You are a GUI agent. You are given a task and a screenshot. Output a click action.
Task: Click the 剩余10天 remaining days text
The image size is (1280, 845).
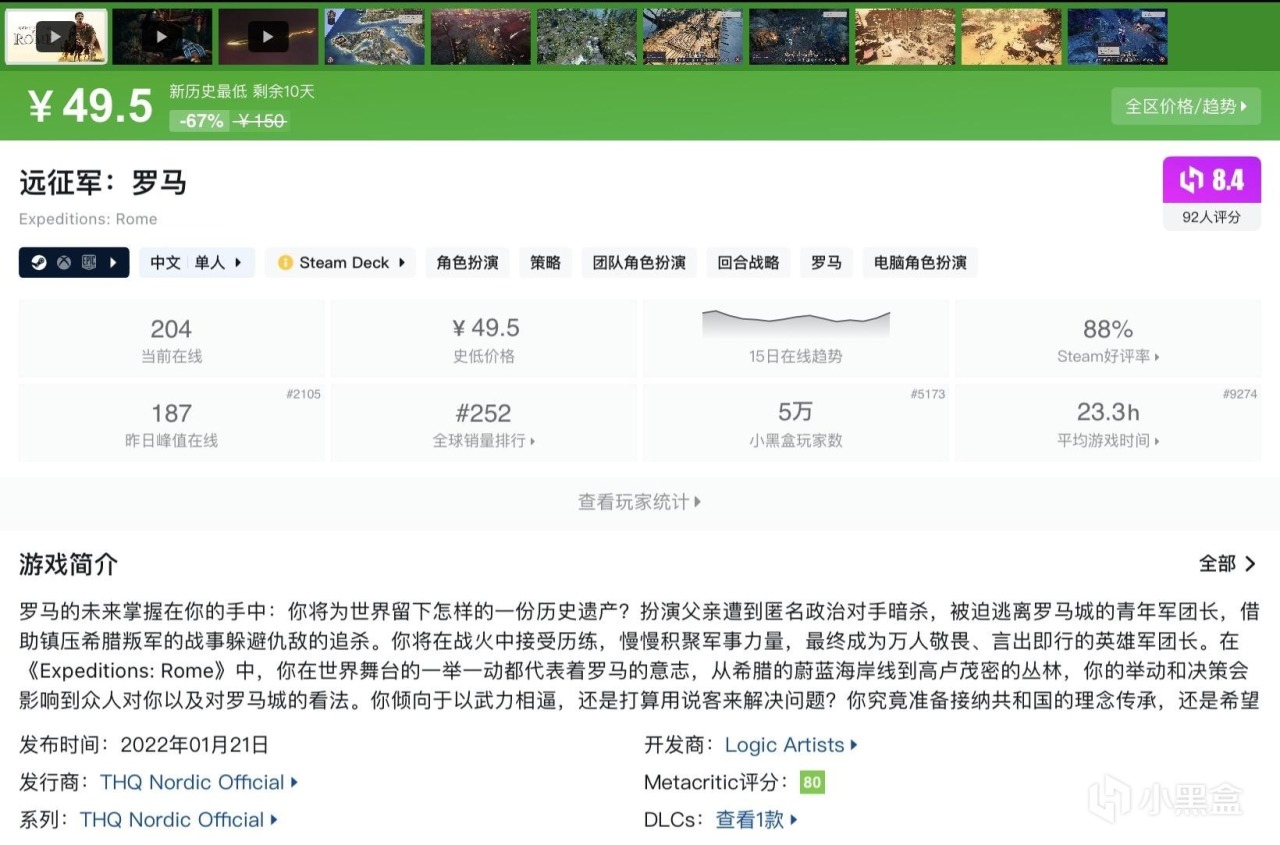pyautogui.click(x=284, y=92)
